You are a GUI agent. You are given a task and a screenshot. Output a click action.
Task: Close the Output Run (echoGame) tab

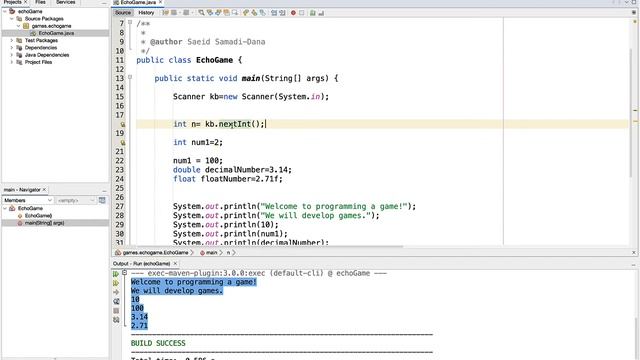point(176,264)
